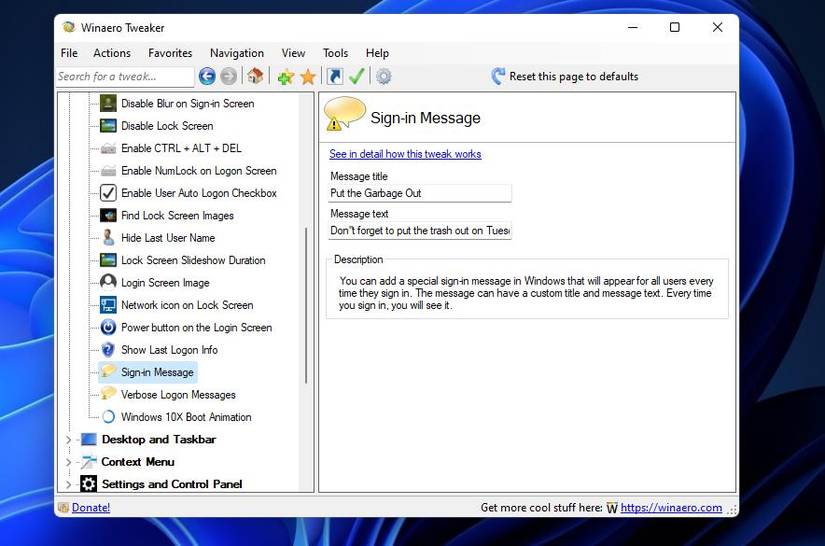The height and width of the screenshot is (546, 825).
Task: Click the icon beside Enable NumLock on Logon Screen
Action: point(108,170)
